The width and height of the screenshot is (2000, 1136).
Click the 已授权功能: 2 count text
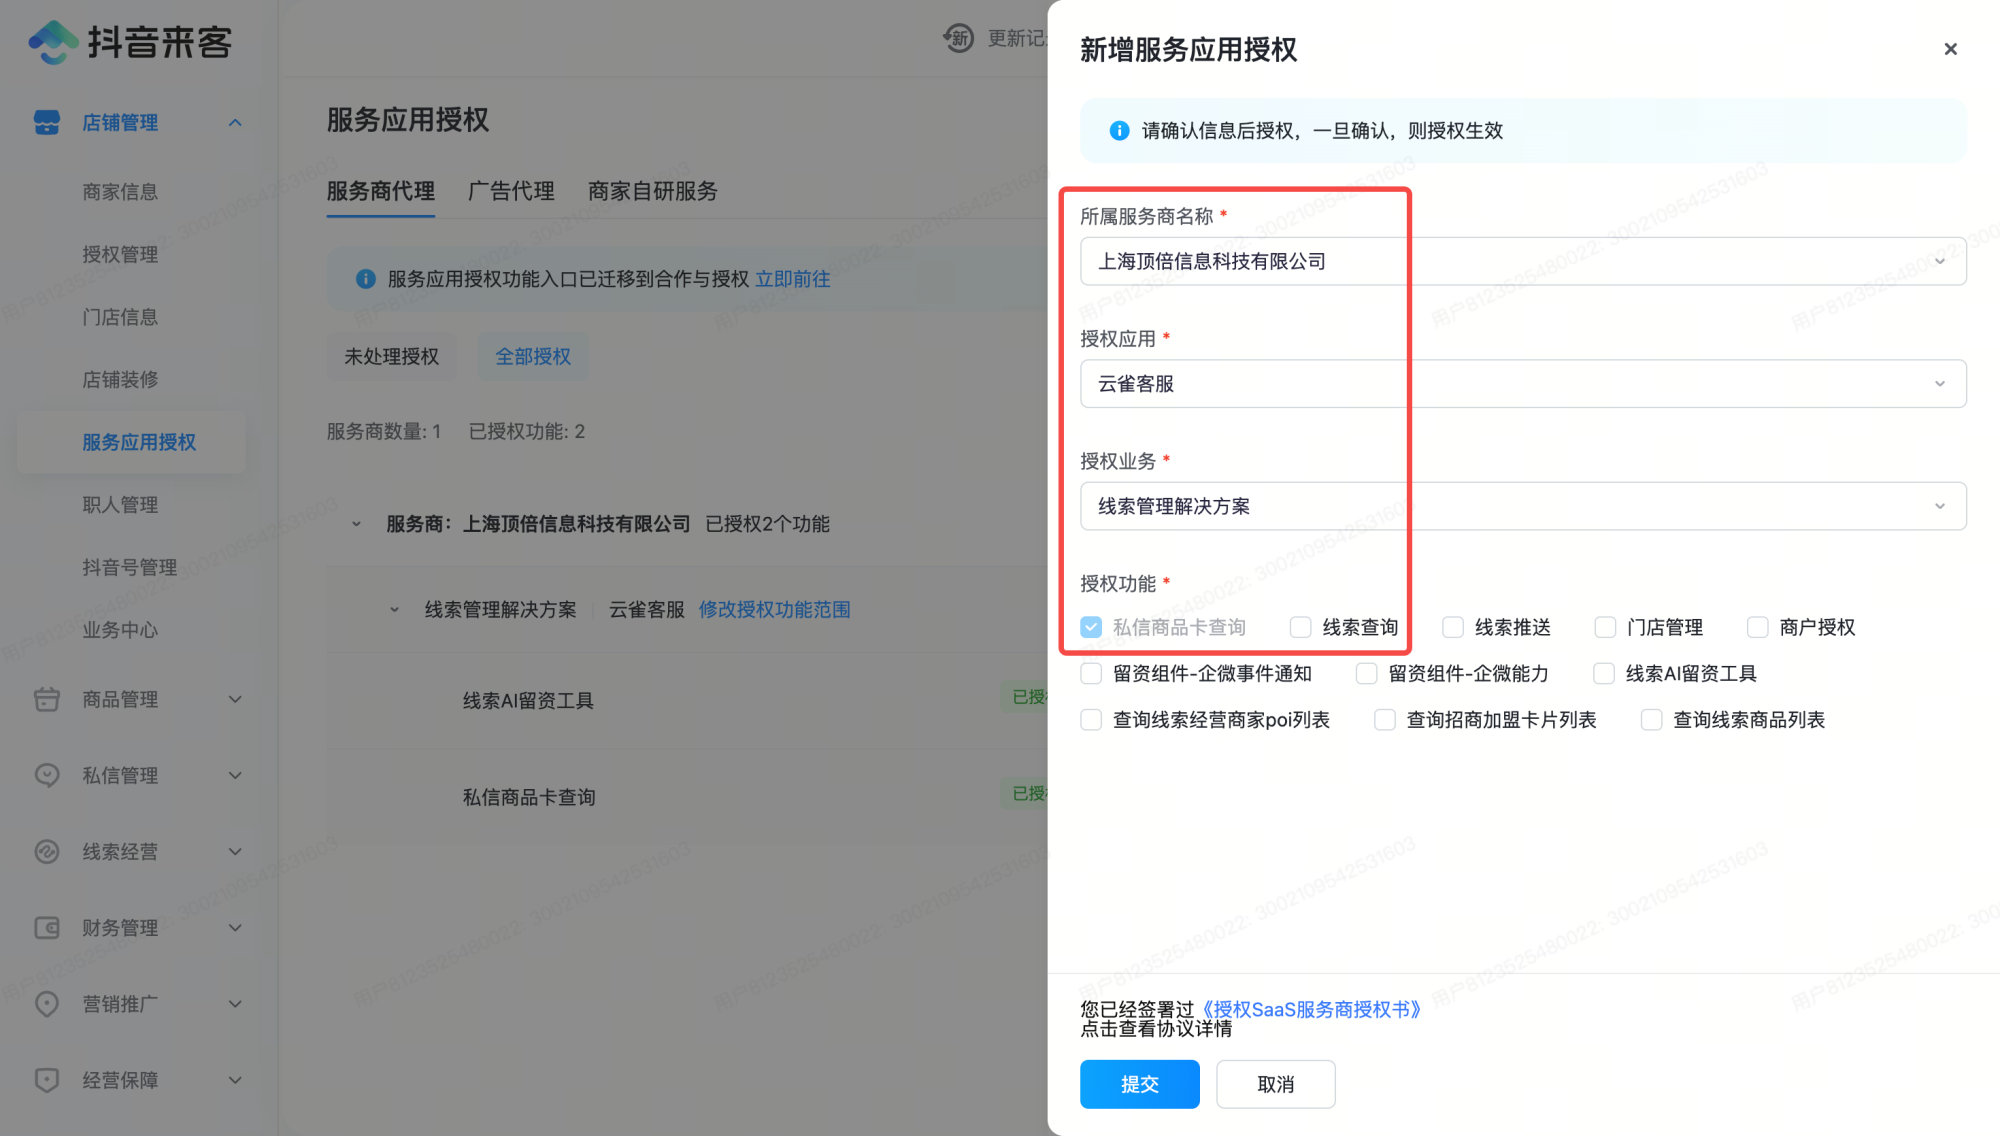[x=527, y=432]
